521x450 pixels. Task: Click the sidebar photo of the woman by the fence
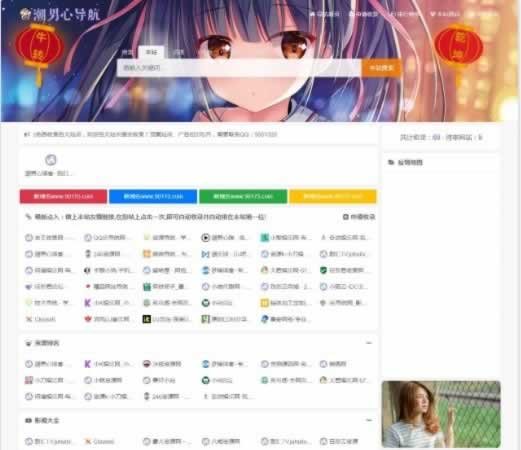(x=441, y=414)
